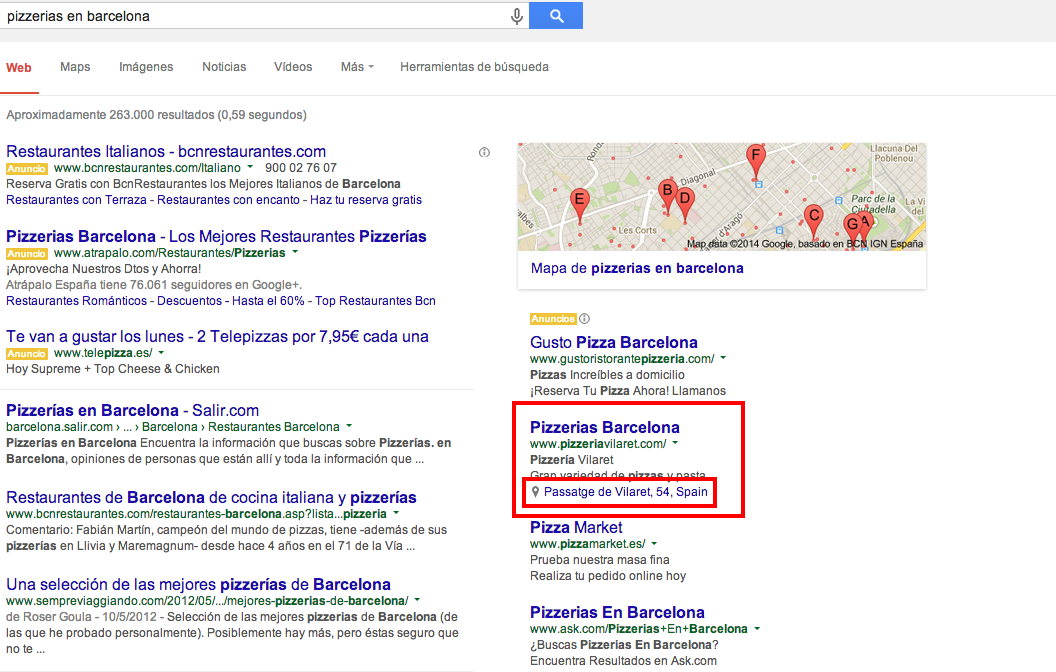Open Restaurantes de Barcelona de cocina italiana link
The height and width of the screenshot is (672, 1056).
[x=211, y=498]
